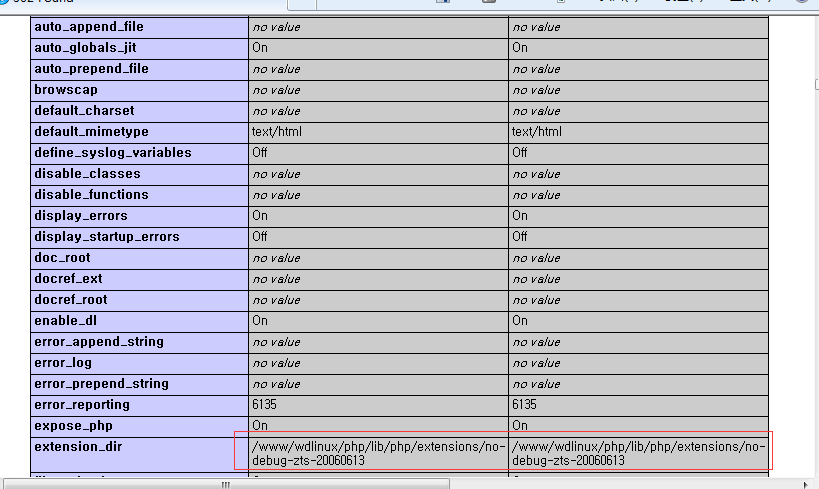The height and width of the screenshot is (489, 819).
Task: Click first 6135 value in error_reporting row
Action: pyautogui.click(x=264, y=404)
